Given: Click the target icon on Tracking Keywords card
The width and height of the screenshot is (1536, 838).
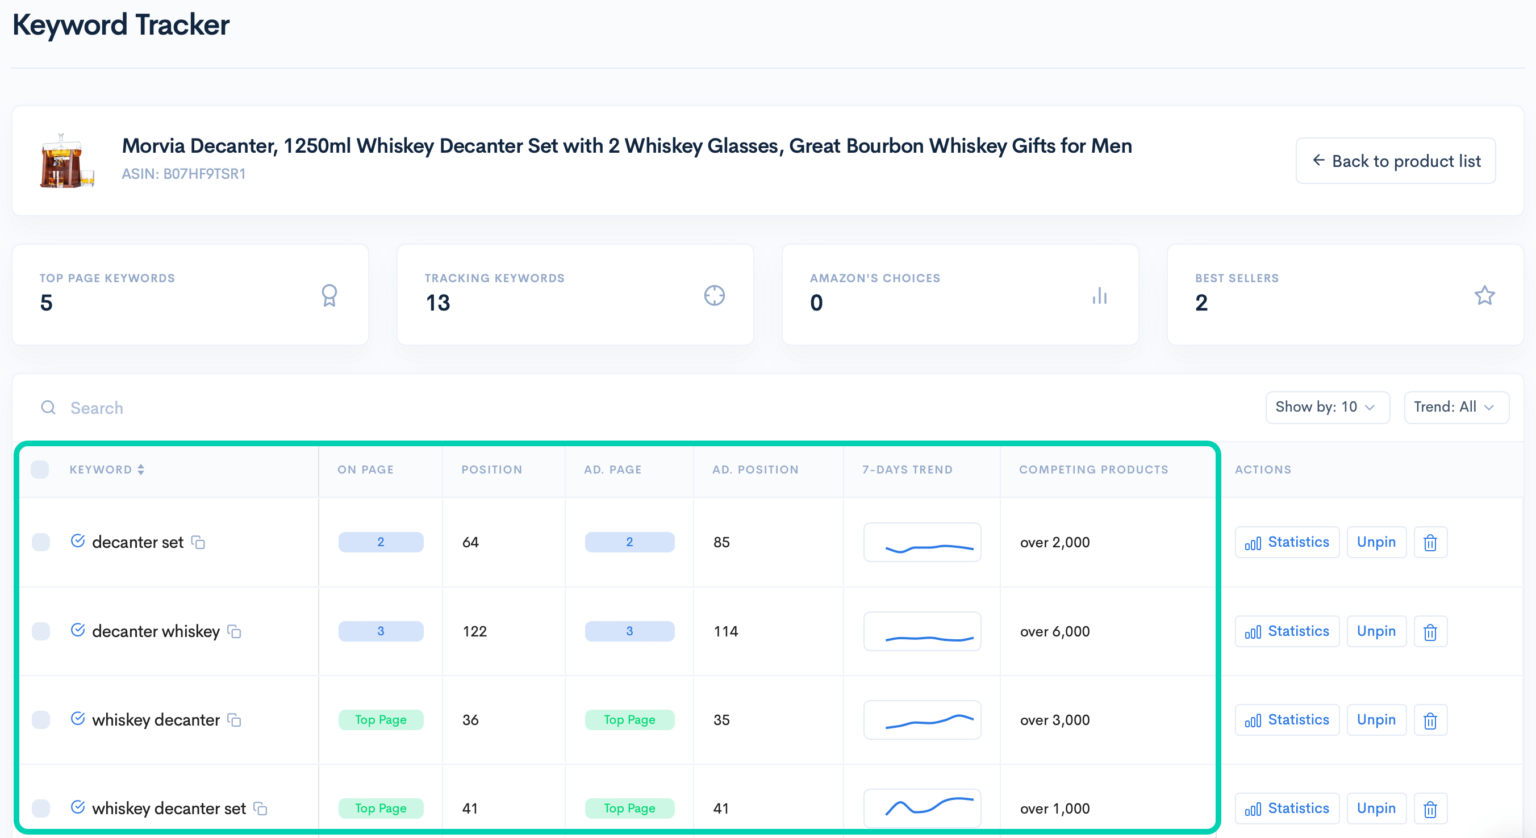Looking at the screenshot, I should (x=714, y=295).
